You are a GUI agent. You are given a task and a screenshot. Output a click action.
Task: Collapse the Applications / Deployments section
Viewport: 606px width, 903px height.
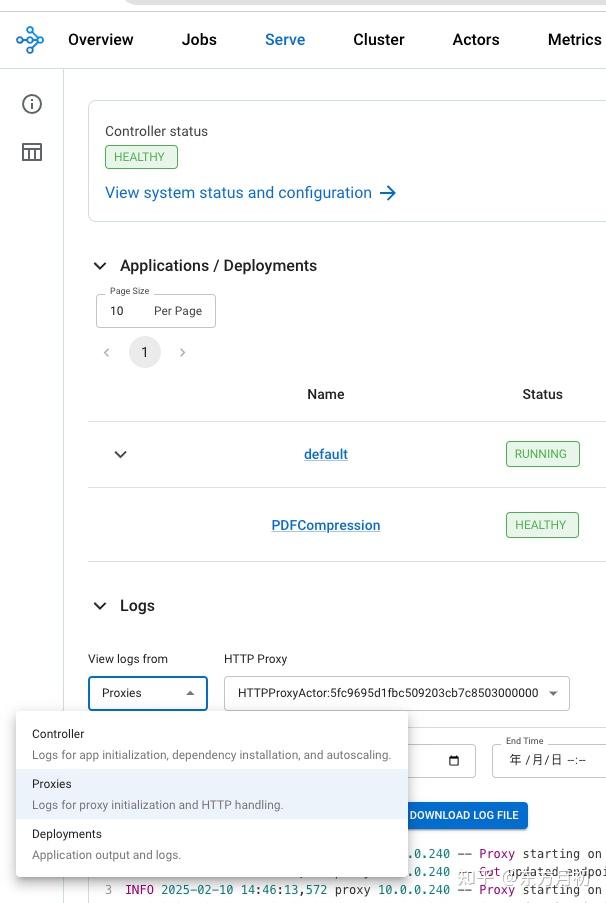[100, 265]
